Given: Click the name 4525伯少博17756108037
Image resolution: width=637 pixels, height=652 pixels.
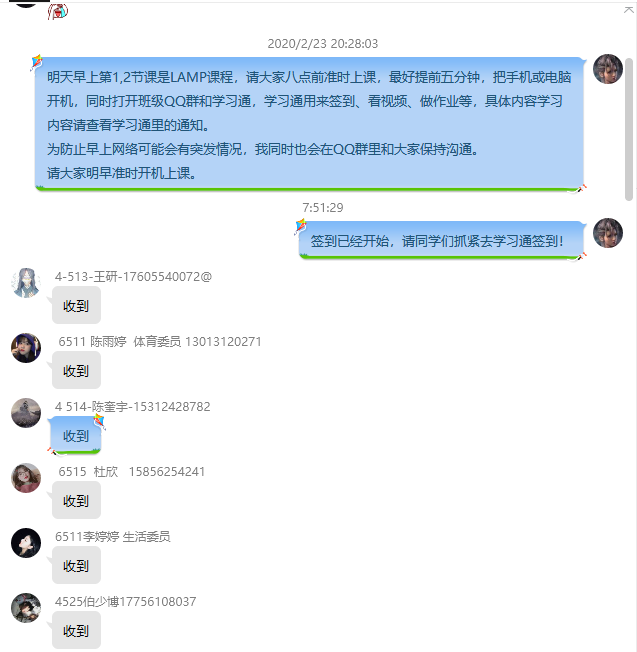Looking at the screenshot, I should coord(125,601).
